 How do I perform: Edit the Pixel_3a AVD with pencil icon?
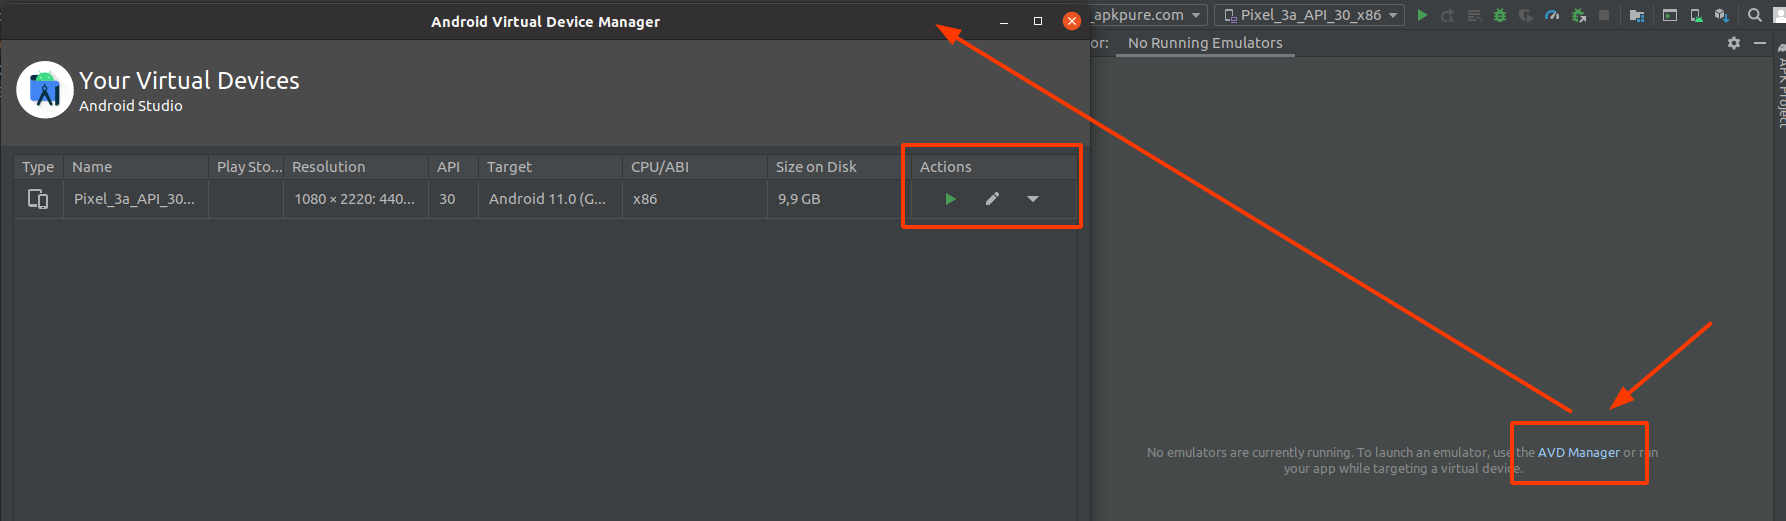(x=992, y=199)
